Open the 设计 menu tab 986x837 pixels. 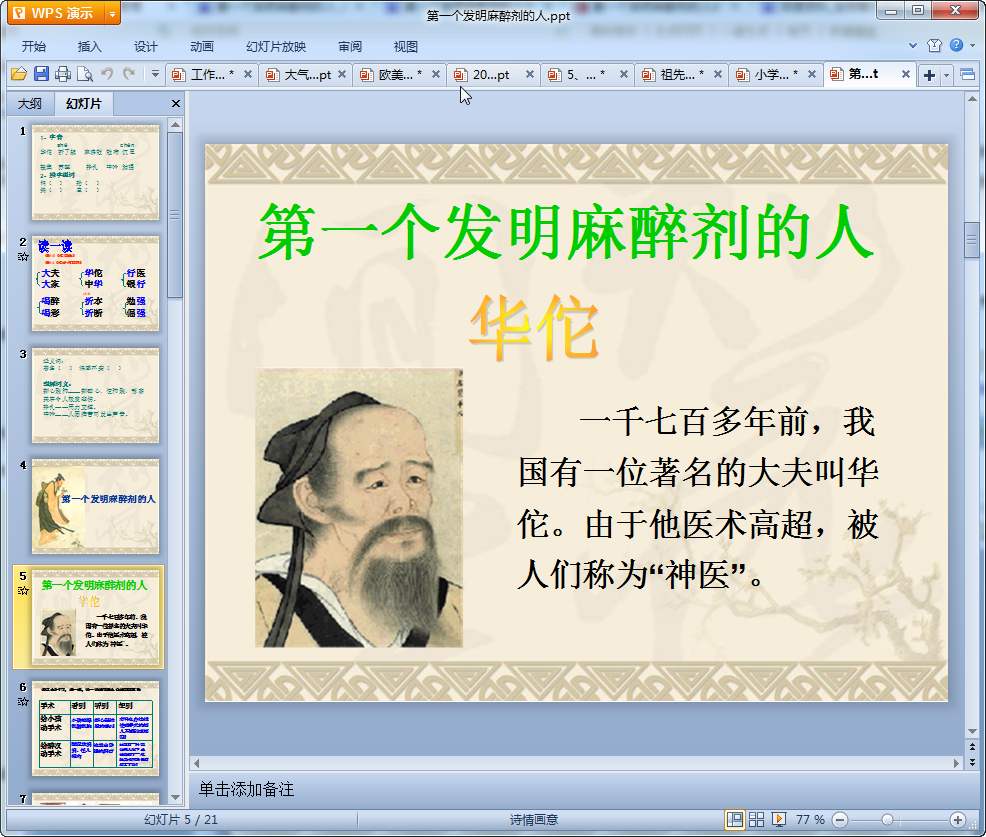tap(145, 47)
